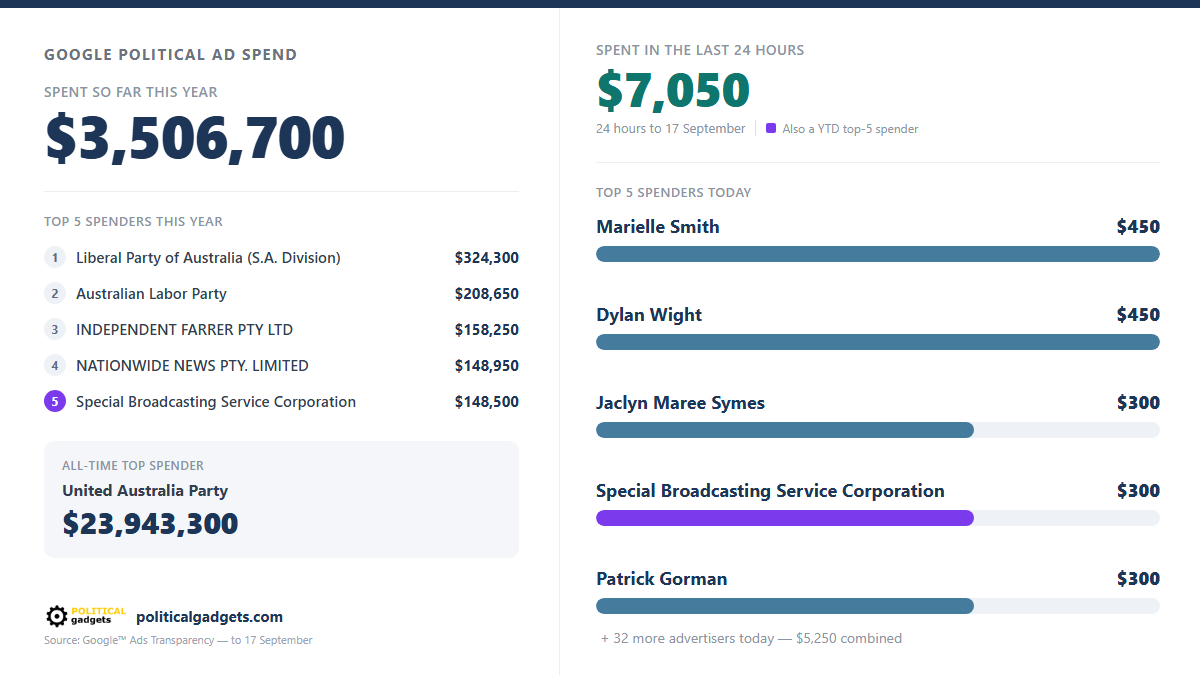
Task: Click the GOOGLE POLITICAL AD SPEND heading
Action: (171, 55)
